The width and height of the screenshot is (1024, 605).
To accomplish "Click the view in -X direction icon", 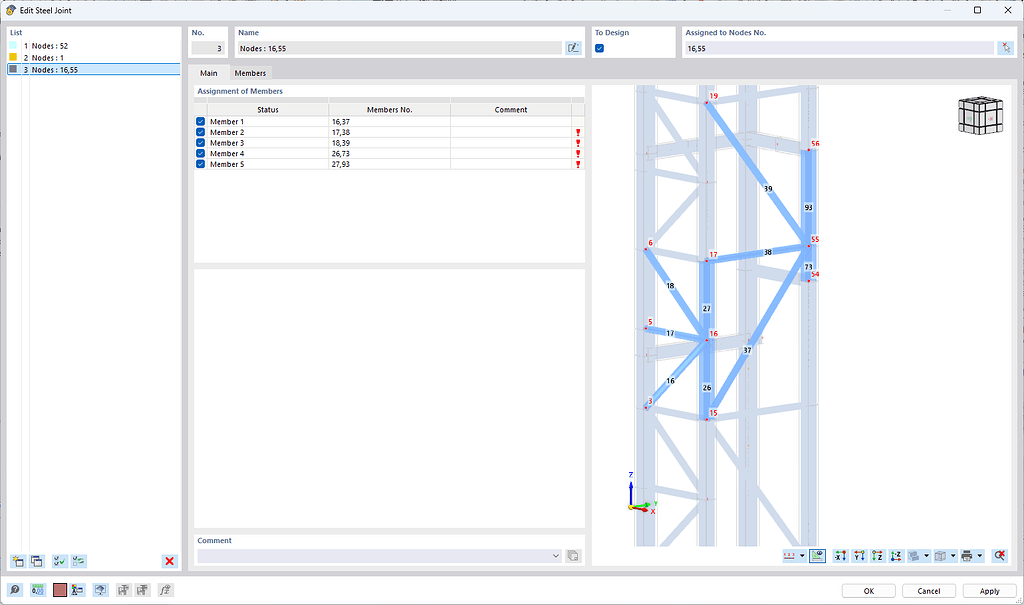I will 841,555.
